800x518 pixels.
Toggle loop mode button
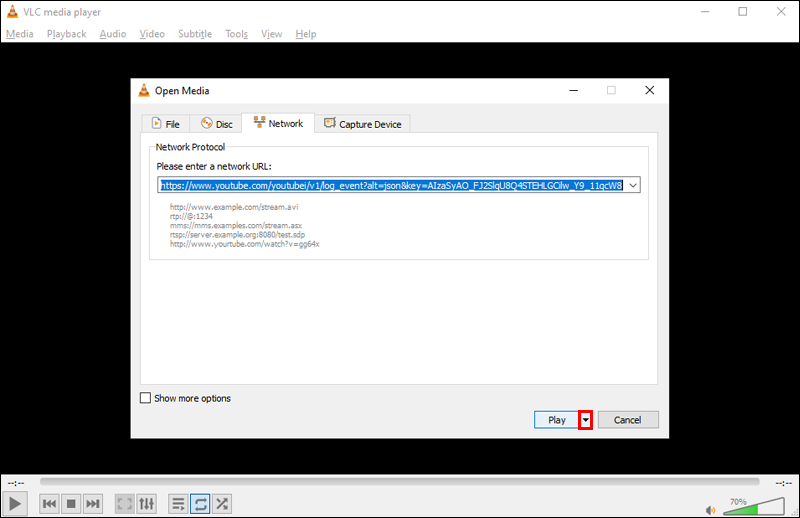pos(200,504)
